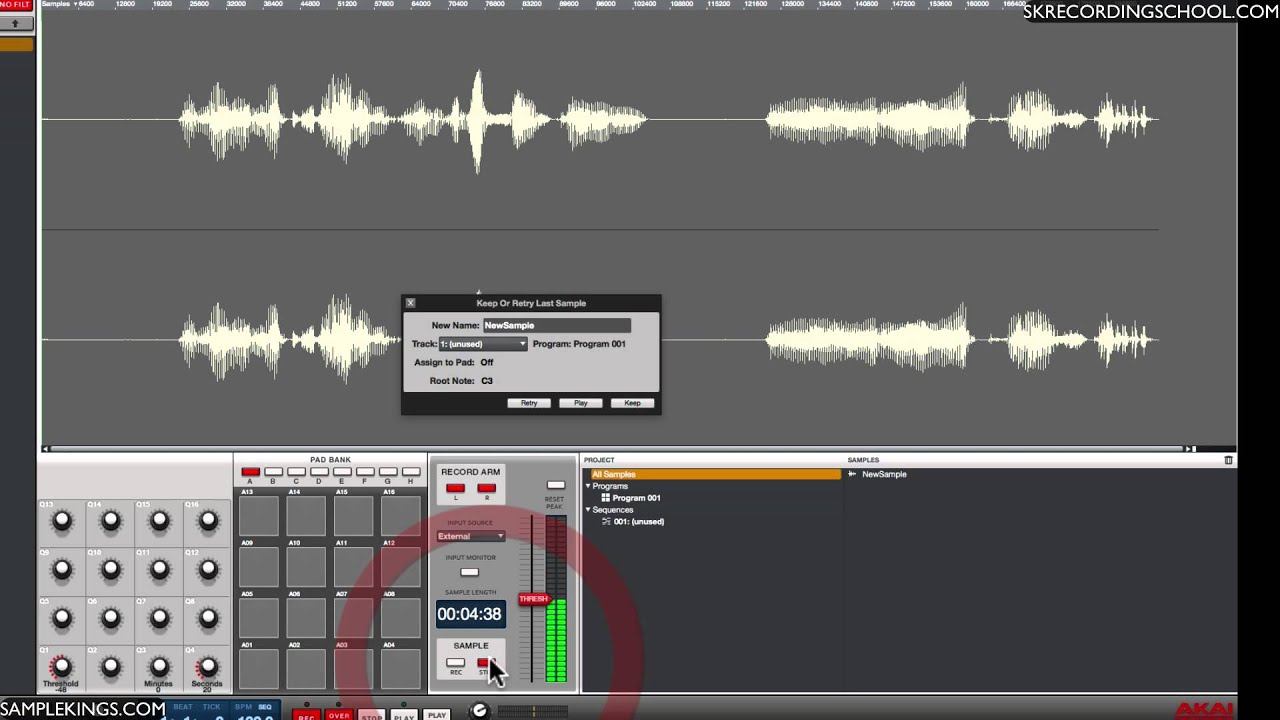This screenshot has width=1280, height=720.
Task: Collapse the Sequences tree node
Action: coord(588,510)
